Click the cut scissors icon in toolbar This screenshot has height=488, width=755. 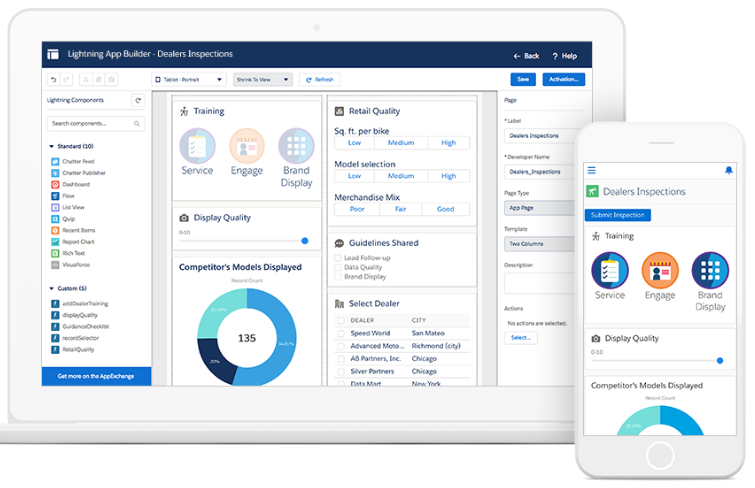(x=86, y=79)
